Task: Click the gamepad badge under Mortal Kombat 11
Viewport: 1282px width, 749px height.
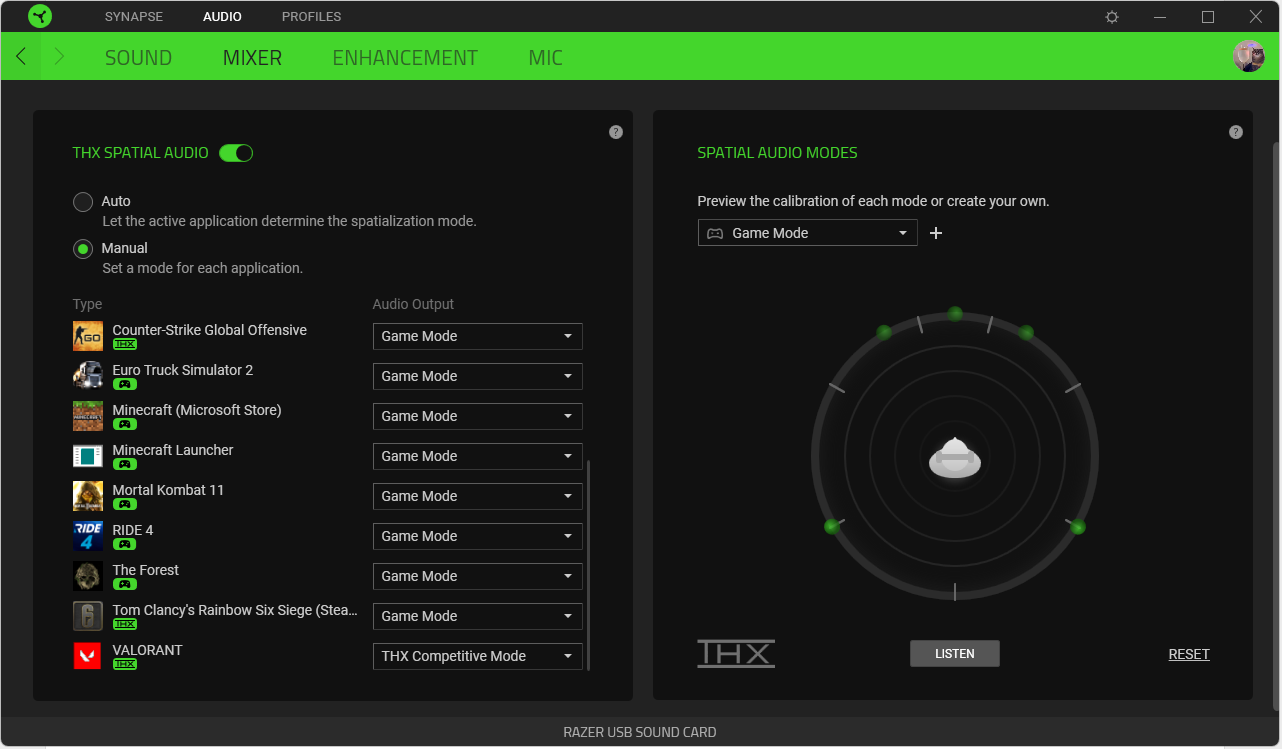Action: 125,504
